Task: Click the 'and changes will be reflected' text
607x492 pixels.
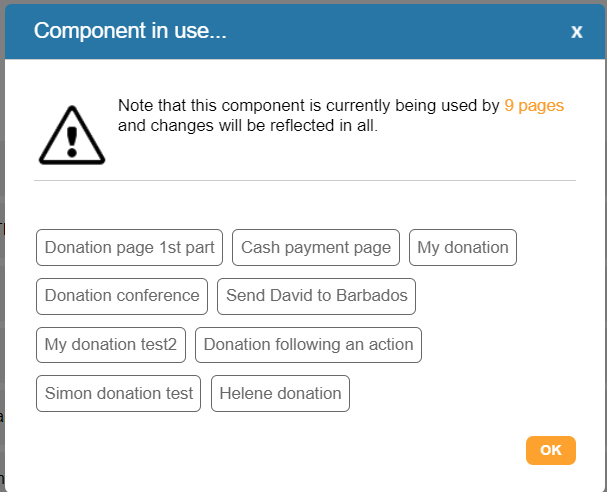Action: 247,127
